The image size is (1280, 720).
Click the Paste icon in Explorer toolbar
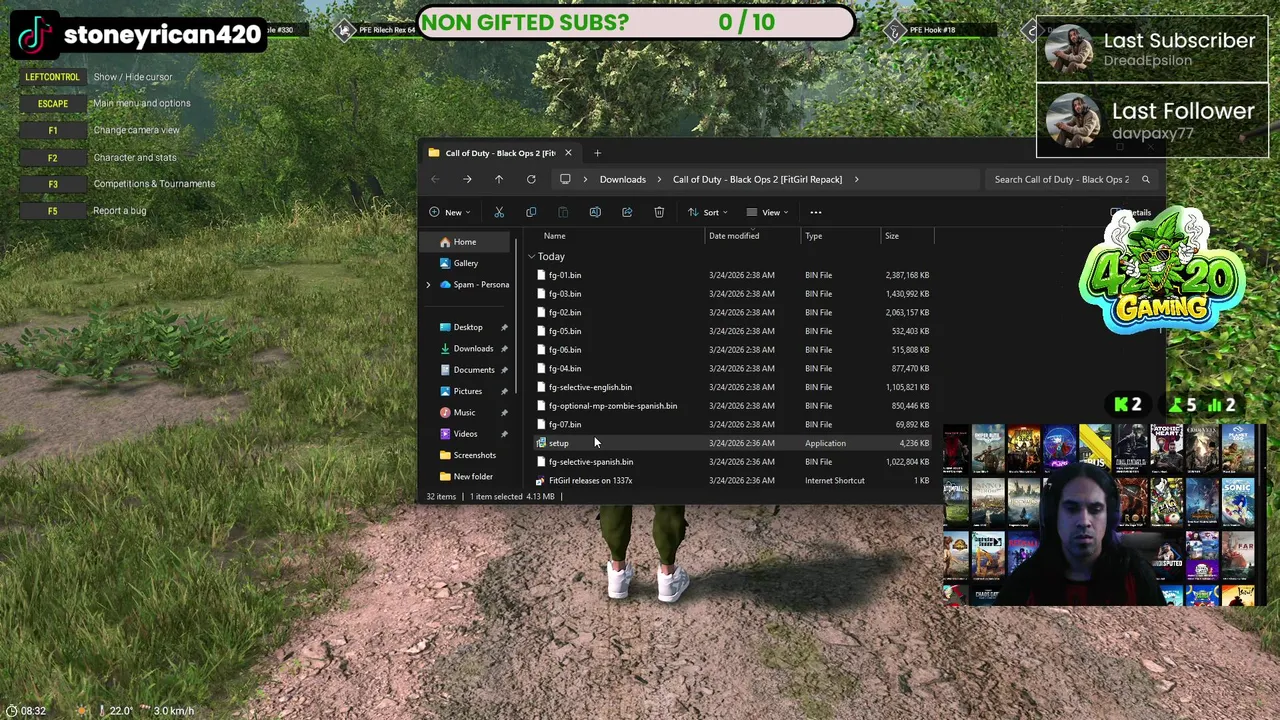point(563,212)
